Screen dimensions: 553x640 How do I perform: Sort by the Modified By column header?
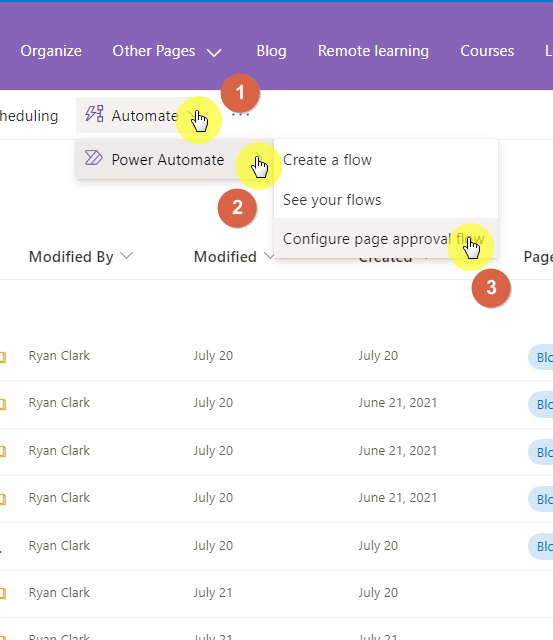click(x=71, y=257)
